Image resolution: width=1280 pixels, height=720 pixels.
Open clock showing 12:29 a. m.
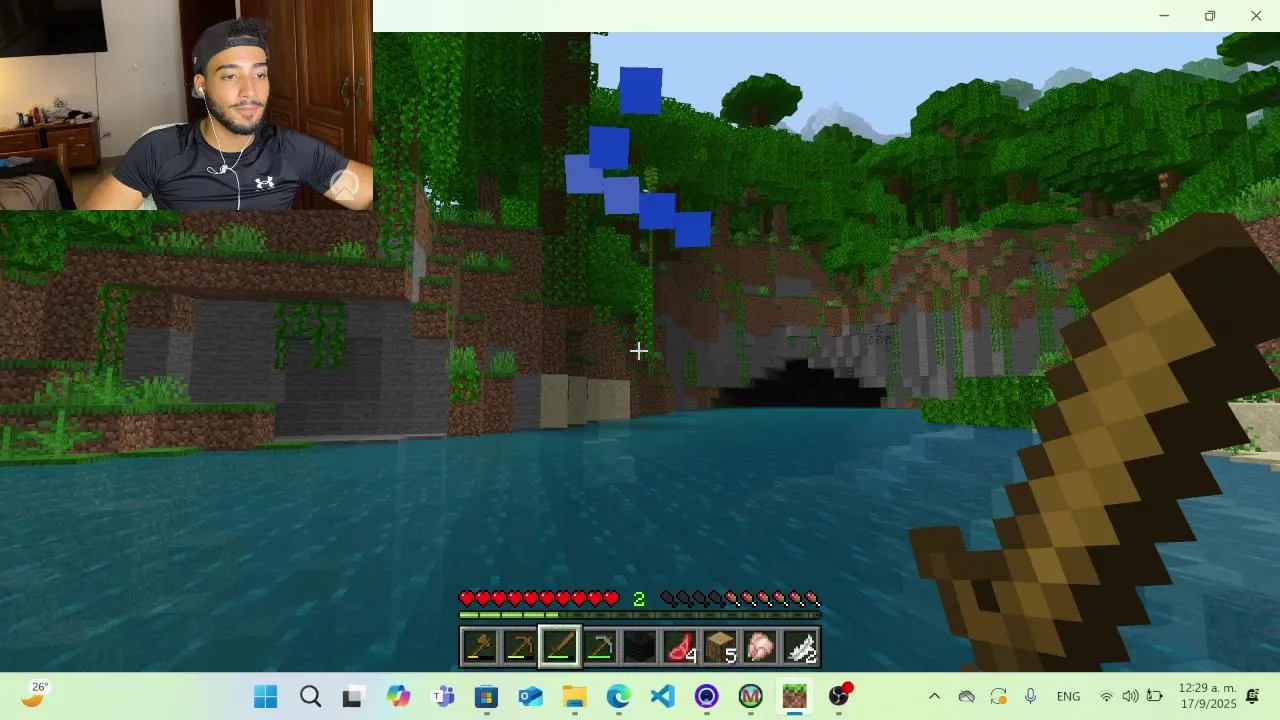point(1207,696)
